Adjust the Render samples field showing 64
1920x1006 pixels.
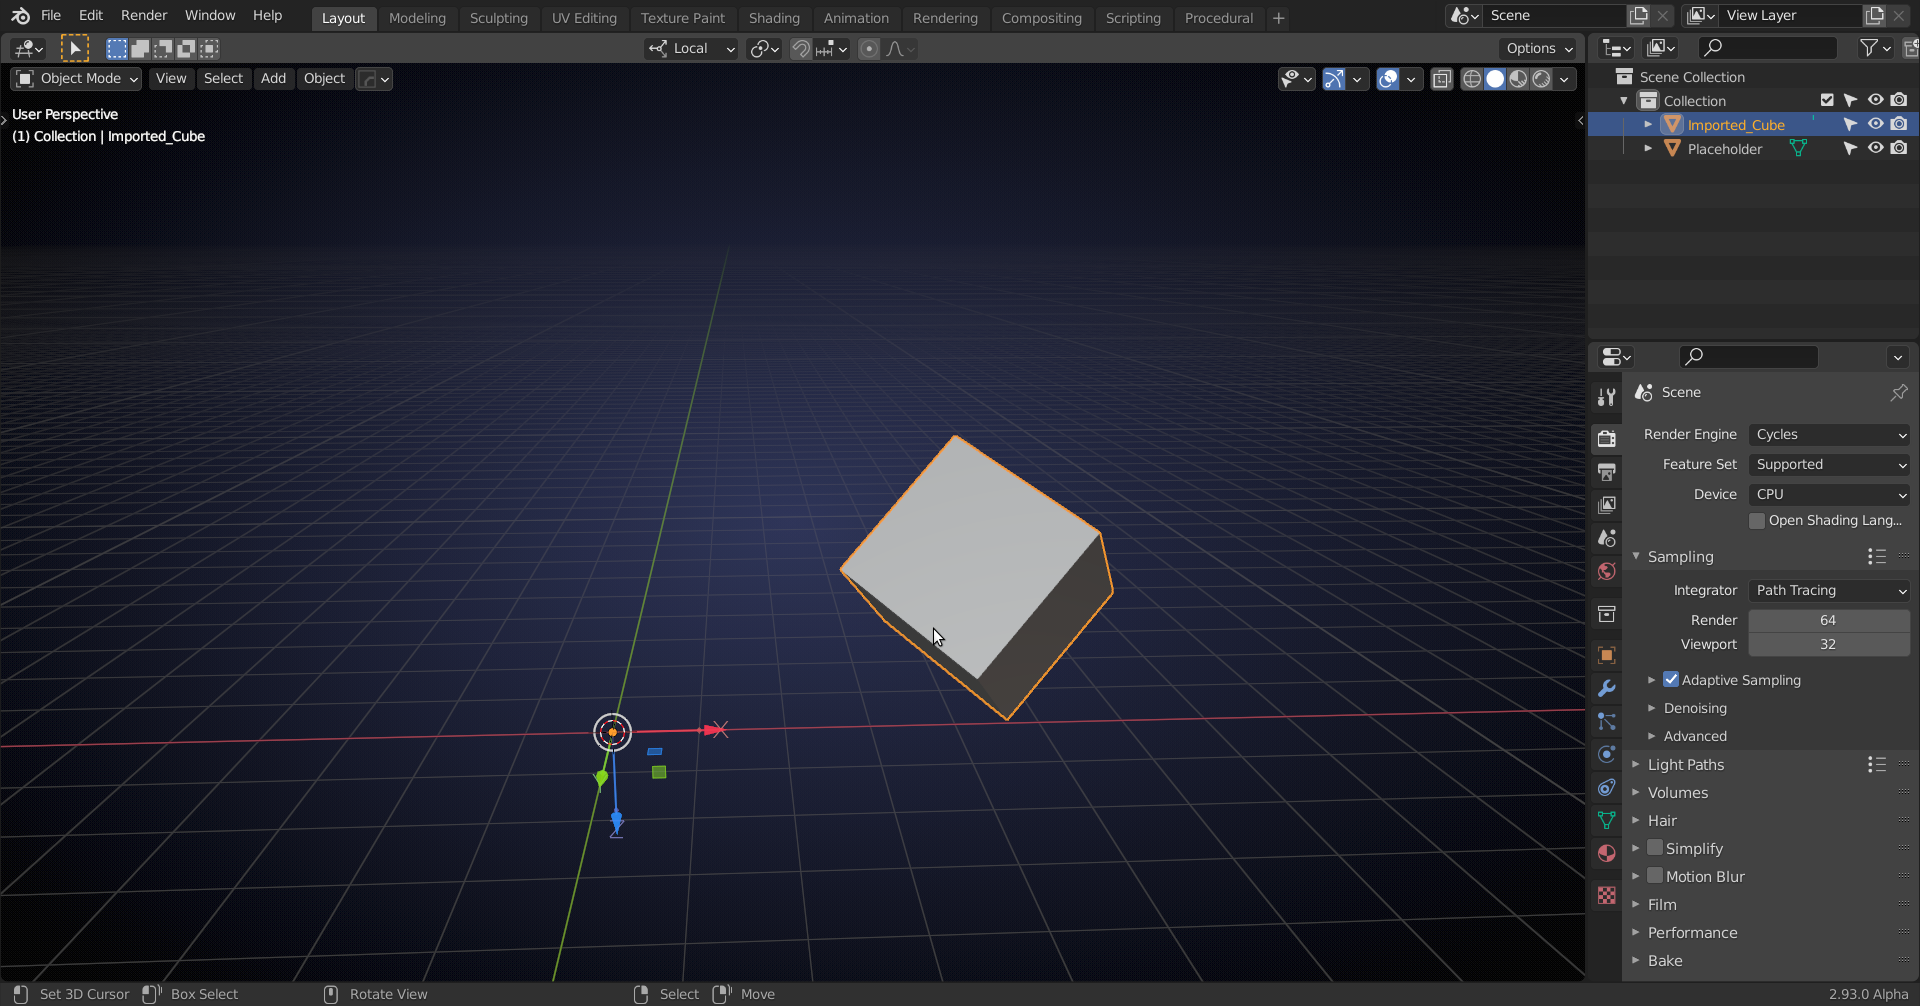coord(1829,620)
